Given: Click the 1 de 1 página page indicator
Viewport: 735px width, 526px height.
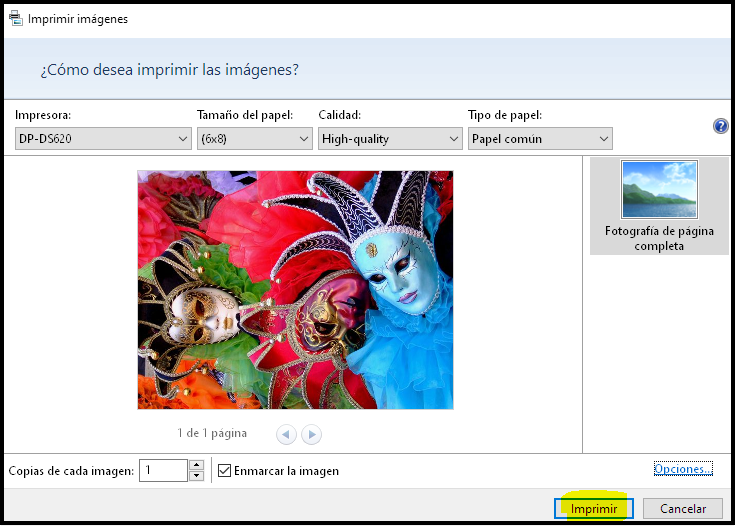Looking at the screenshot, I should 211,434.
